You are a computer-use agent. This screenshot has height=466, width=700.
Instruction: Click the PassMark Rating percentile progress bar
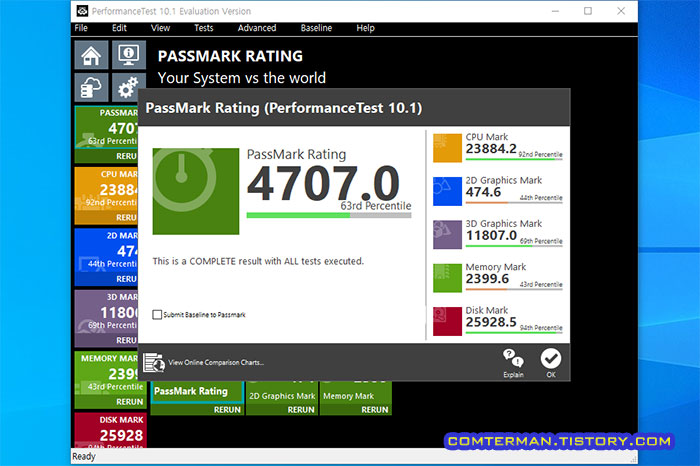329,215
